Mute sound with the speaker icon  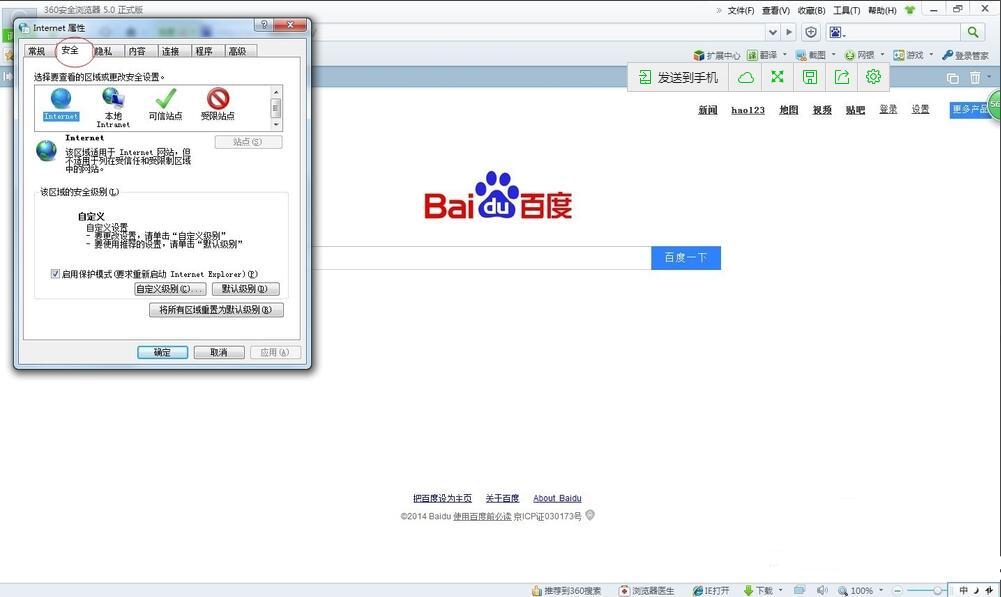(x=822, y=591)
